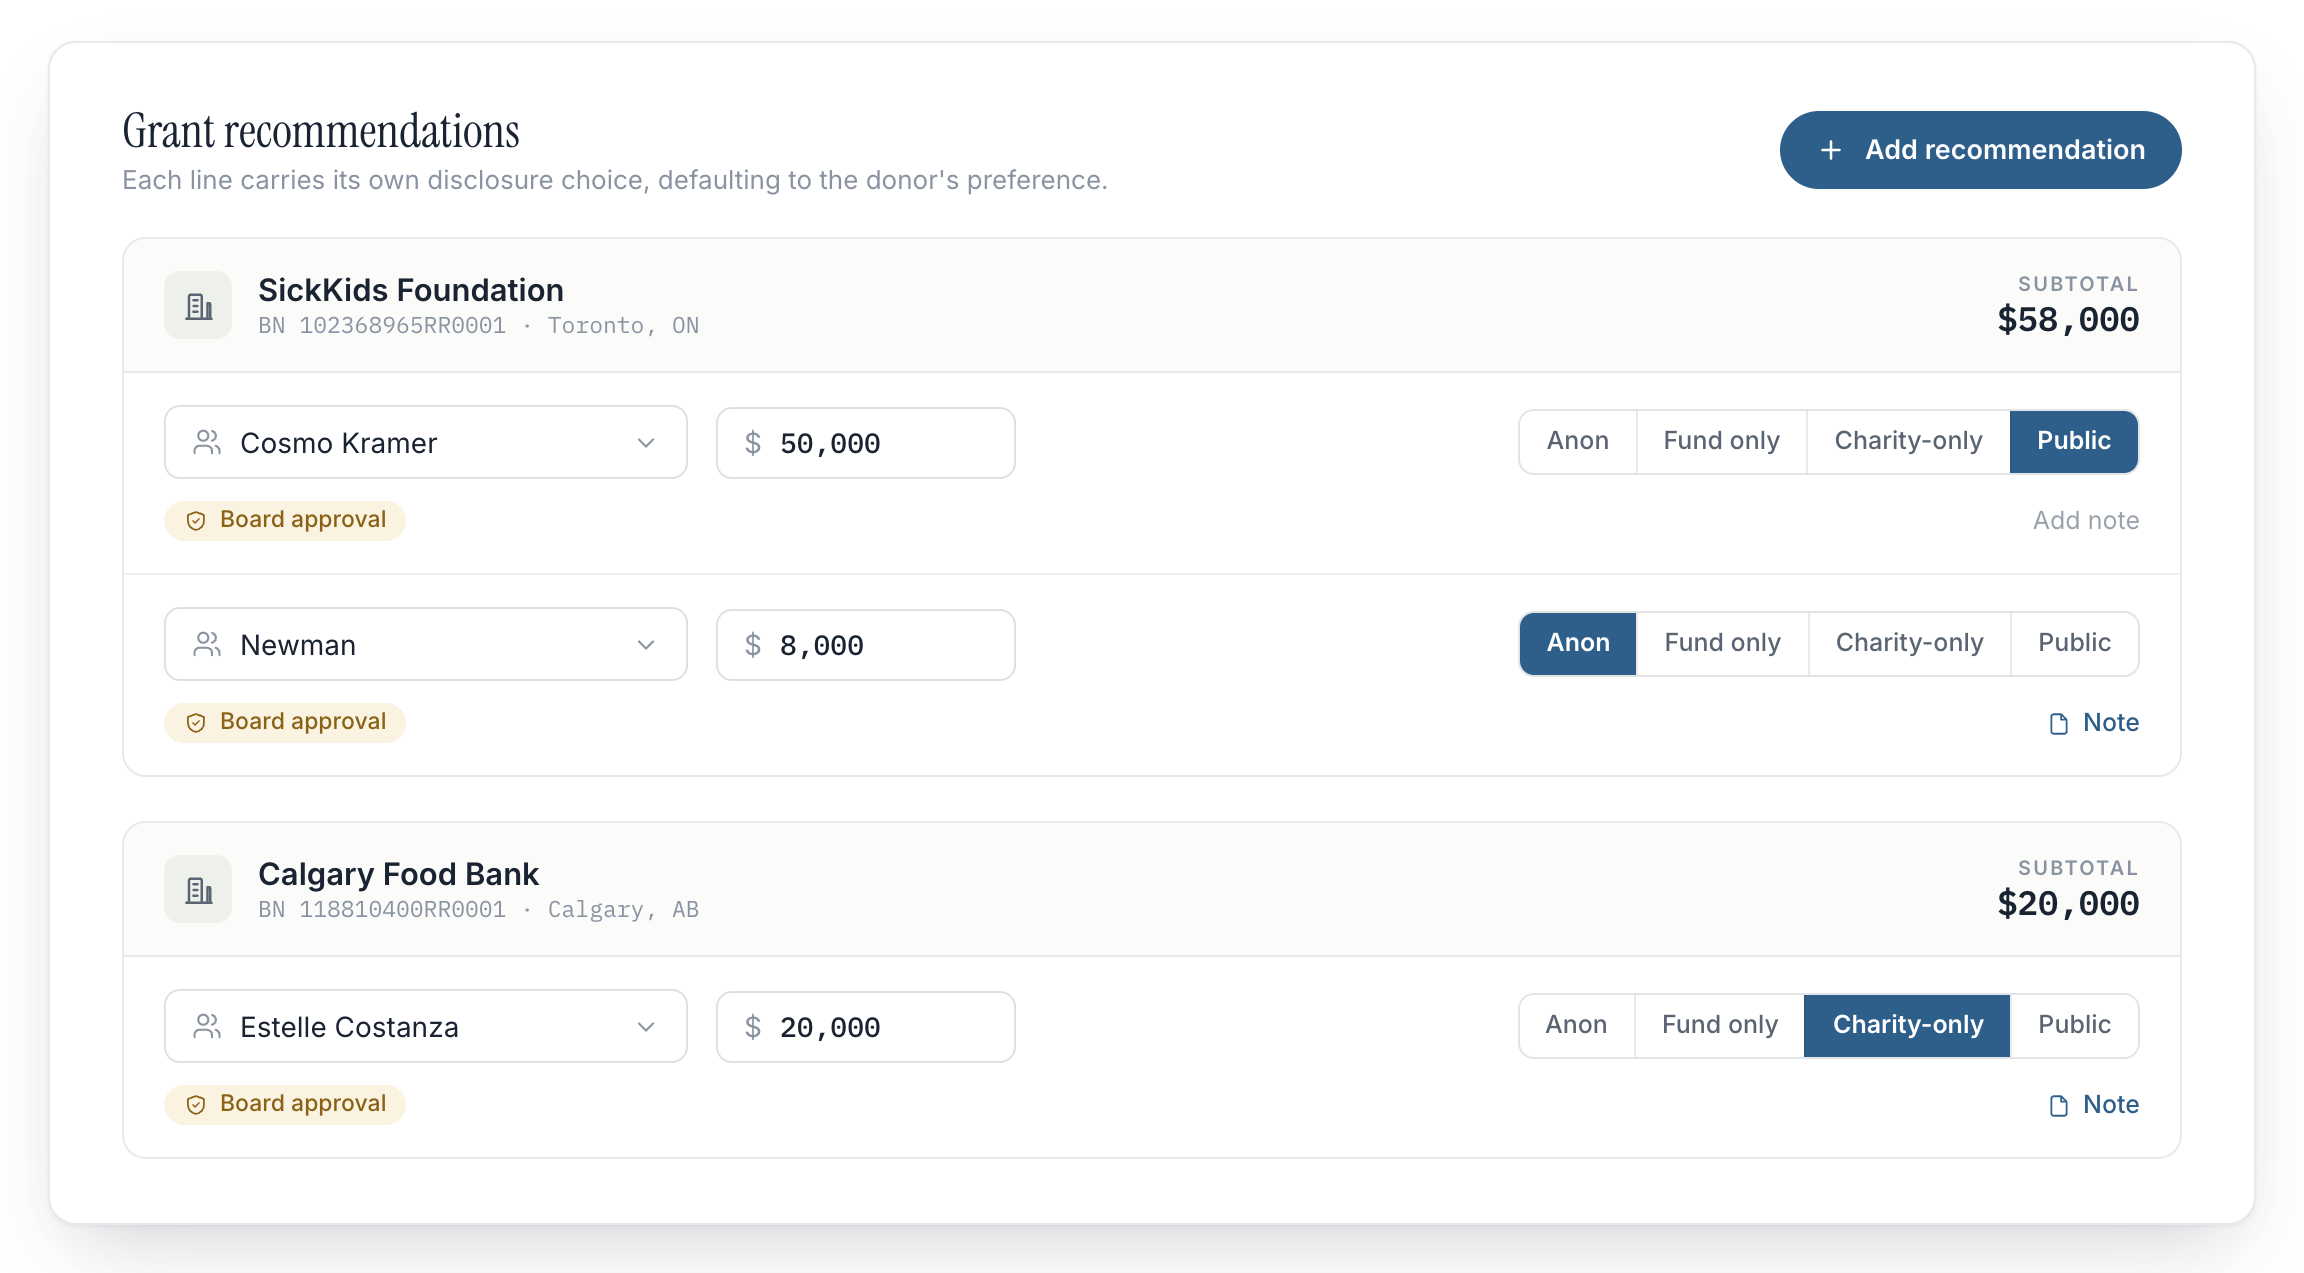
Task: Switch Newman's disclosure to Charity-only
Action: (1910, 643)
